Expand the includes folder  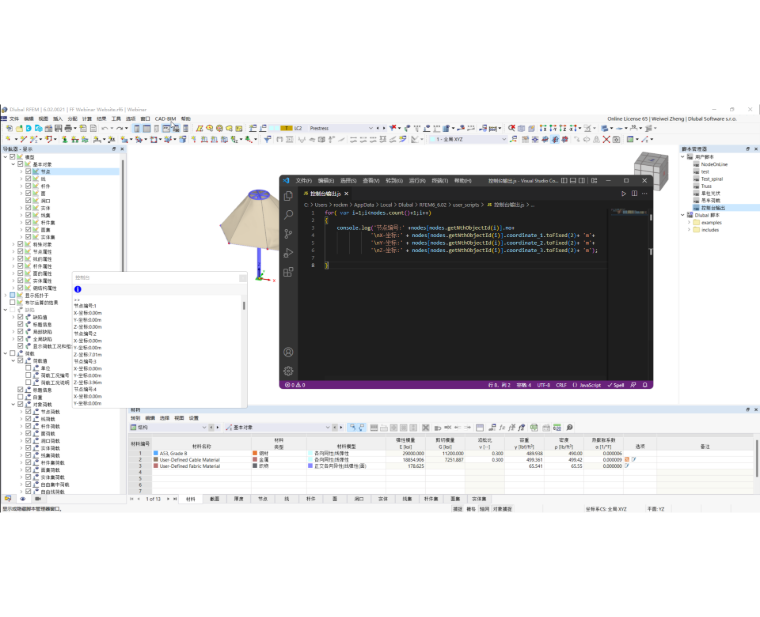[x=689, y=230]
